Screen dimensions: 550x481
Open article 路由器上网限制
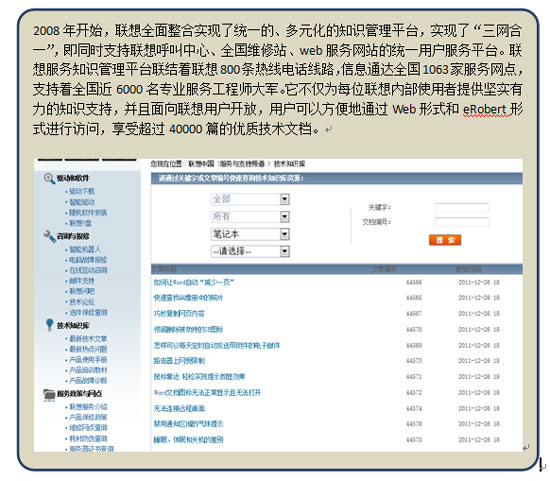coord(179,361)
